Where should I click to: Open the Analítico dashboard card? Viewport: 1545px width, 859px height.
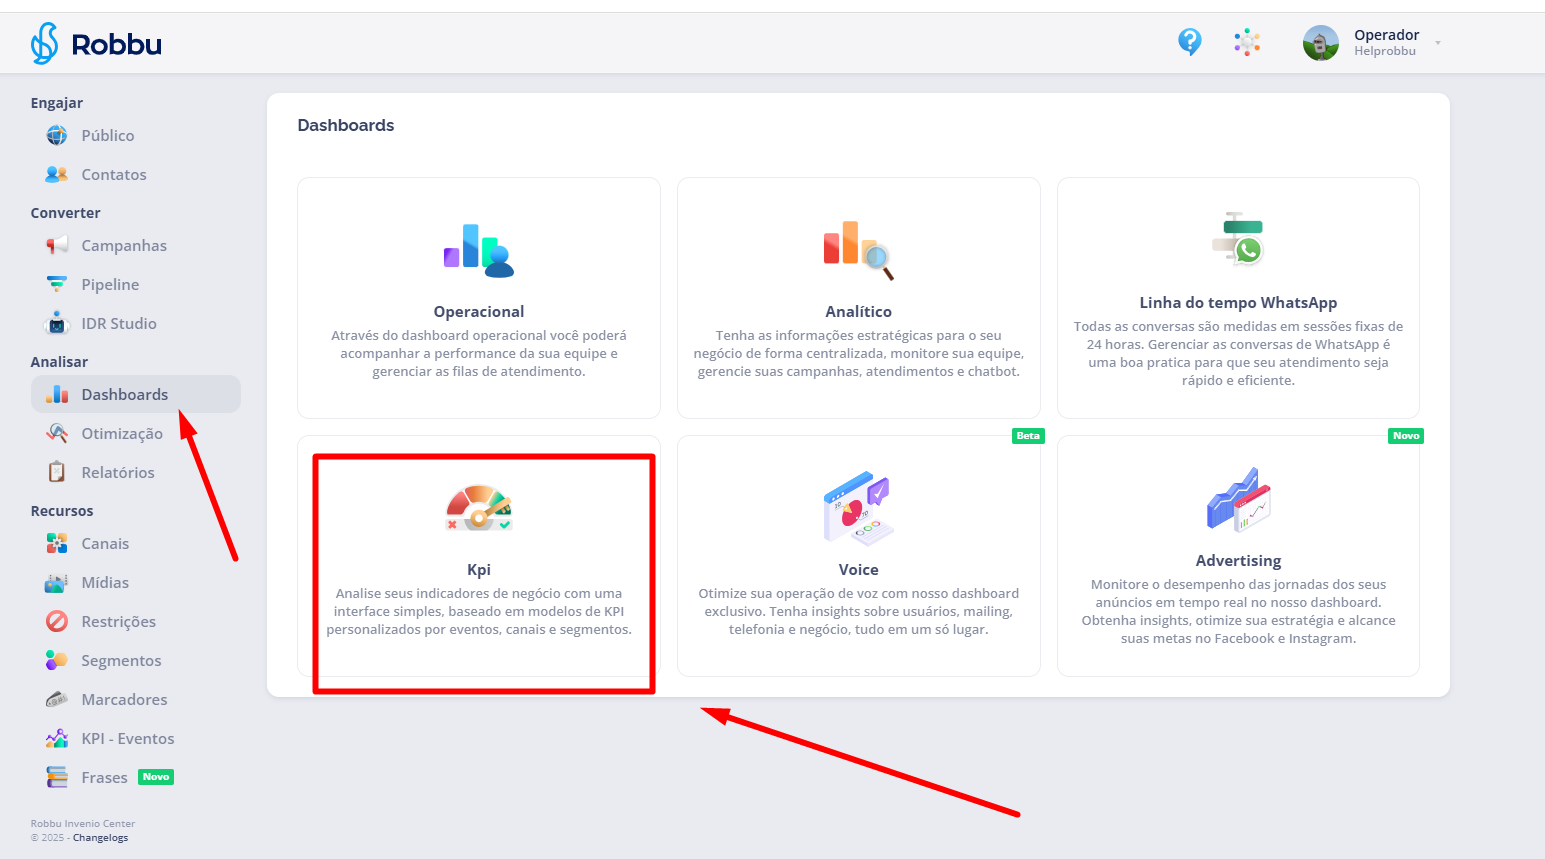coord(858,298)
